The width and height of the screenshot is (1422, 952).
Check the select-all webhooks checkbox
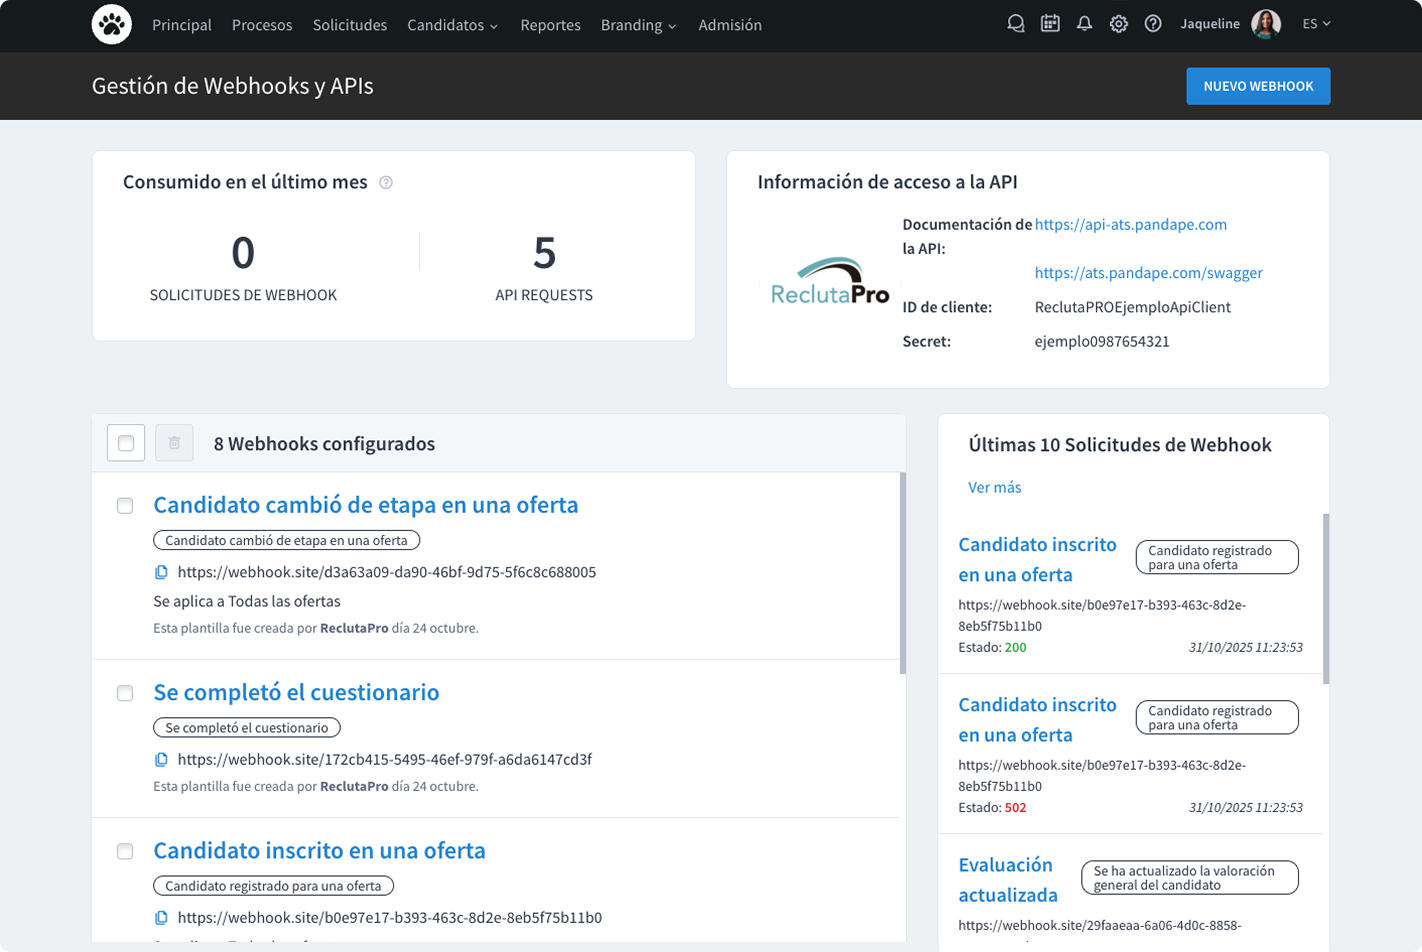125,442
